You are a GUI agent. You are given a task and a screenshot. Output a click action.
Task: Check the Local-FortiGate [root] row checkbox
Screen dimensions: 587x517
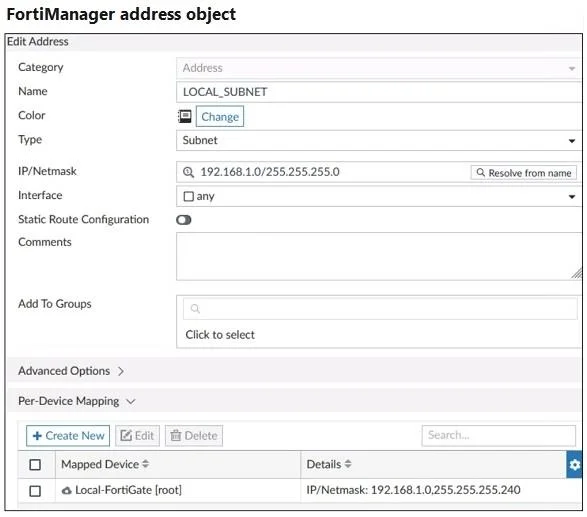pos(35,491)
